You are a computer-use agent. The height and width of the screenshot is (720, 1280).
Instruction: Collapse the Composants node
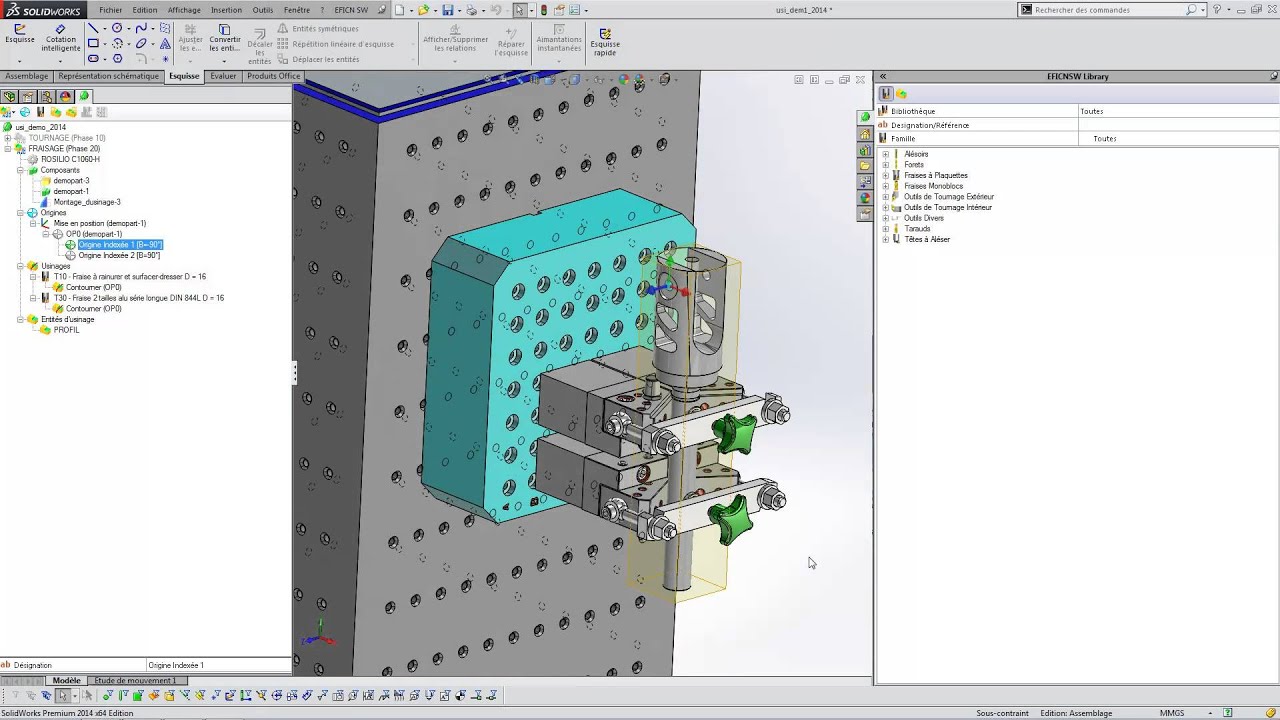(x=20, y=170)
